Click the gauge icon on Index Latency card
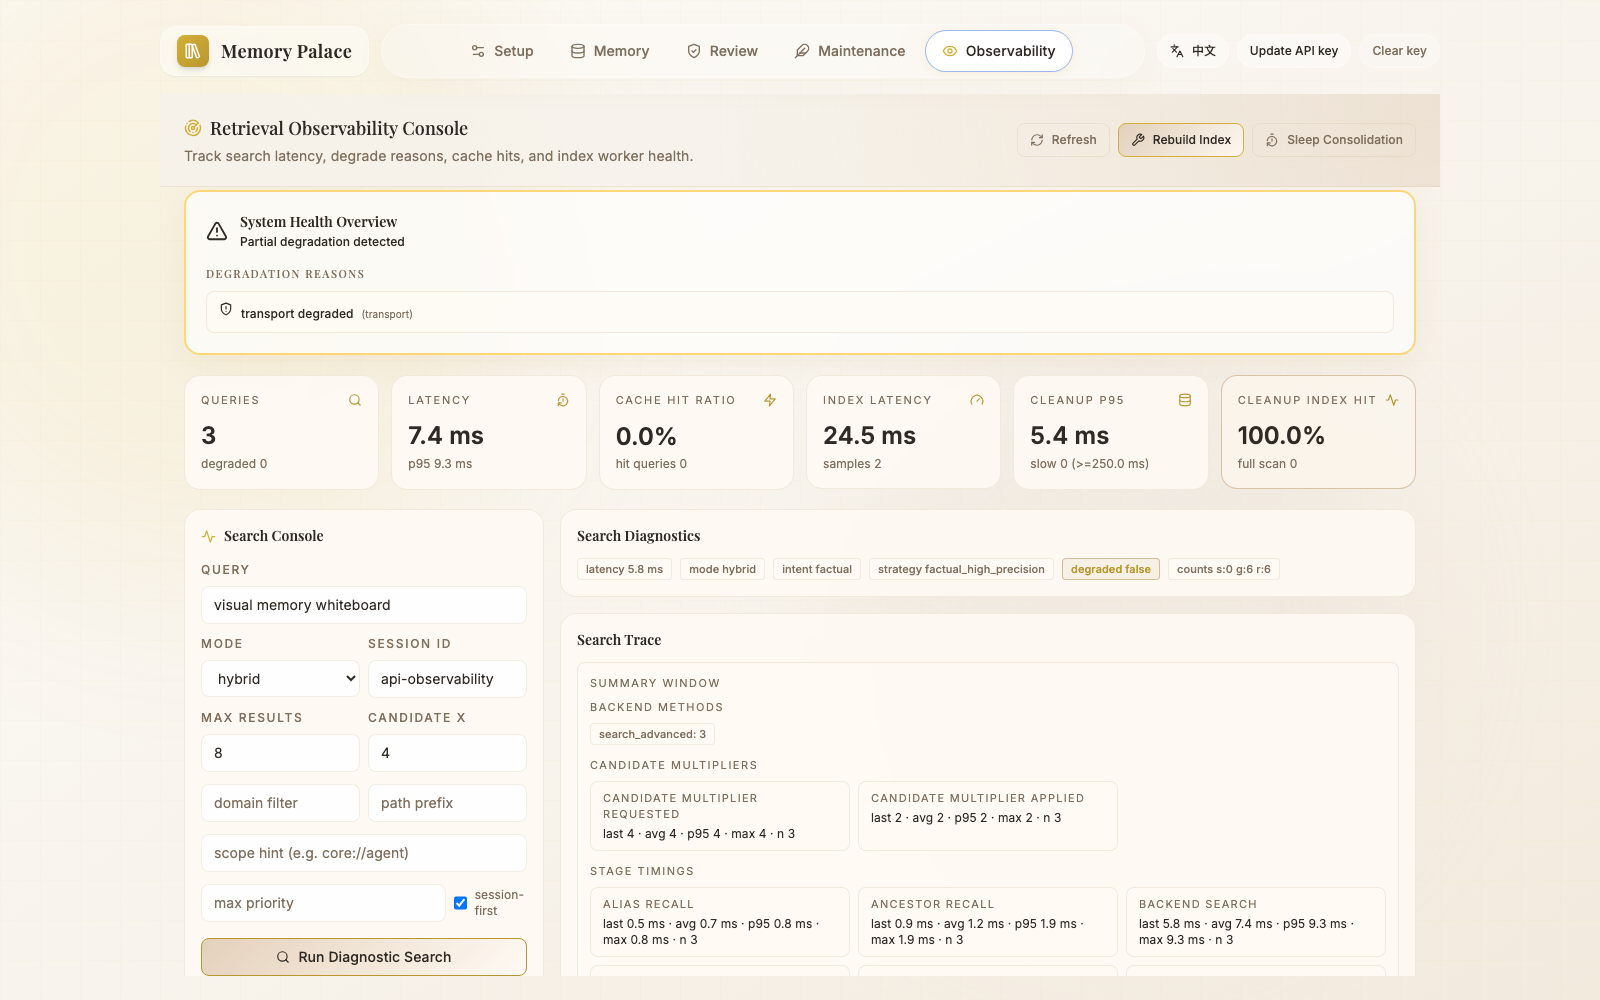1600x1000 pixels. coord(977,400)
